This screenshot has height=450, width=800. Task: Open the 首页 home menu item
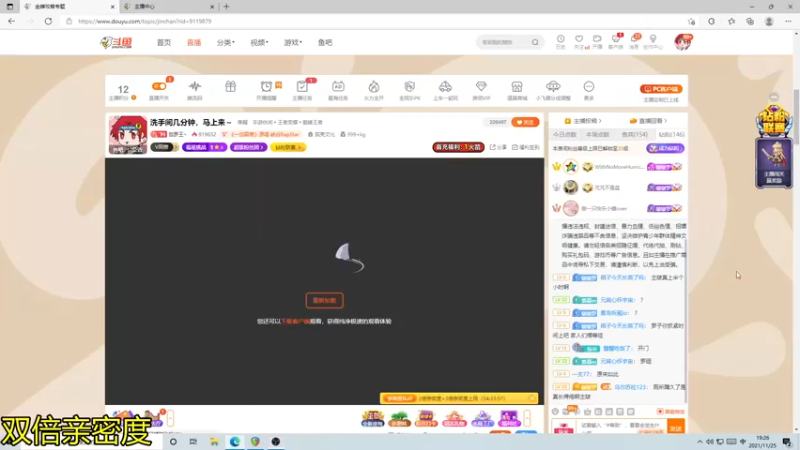164,42
